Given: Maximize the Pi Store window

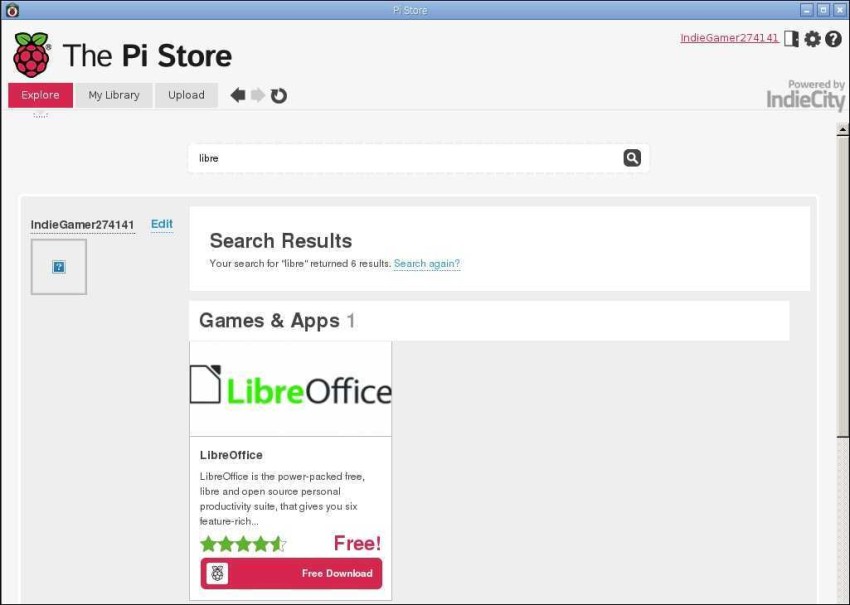Looking at the screenshot, I should point(823,10).
